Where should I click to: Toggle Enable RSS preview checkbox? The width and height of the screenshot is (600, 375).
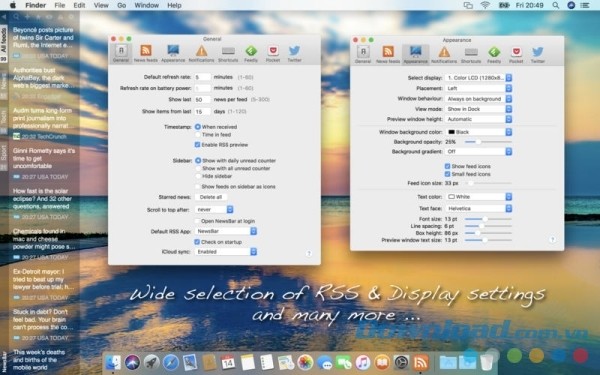(x=197, y=145)
